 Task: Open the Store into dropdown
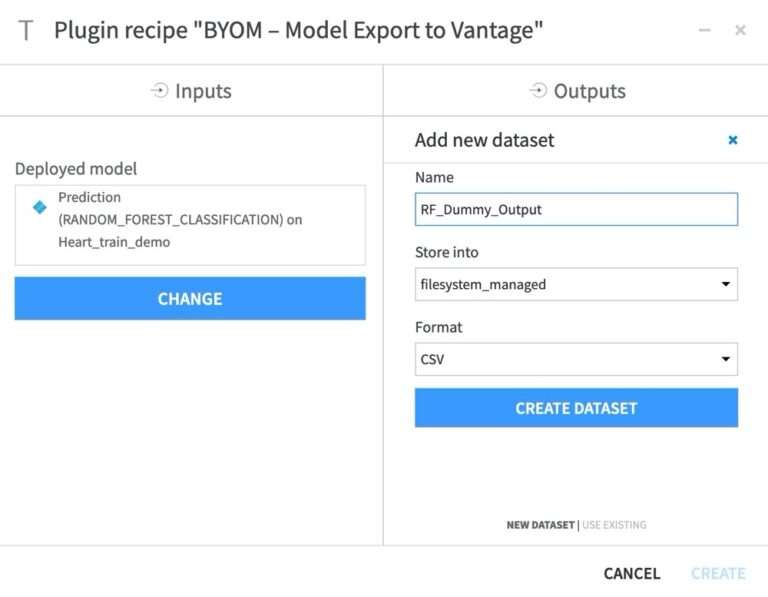point(576,284)
